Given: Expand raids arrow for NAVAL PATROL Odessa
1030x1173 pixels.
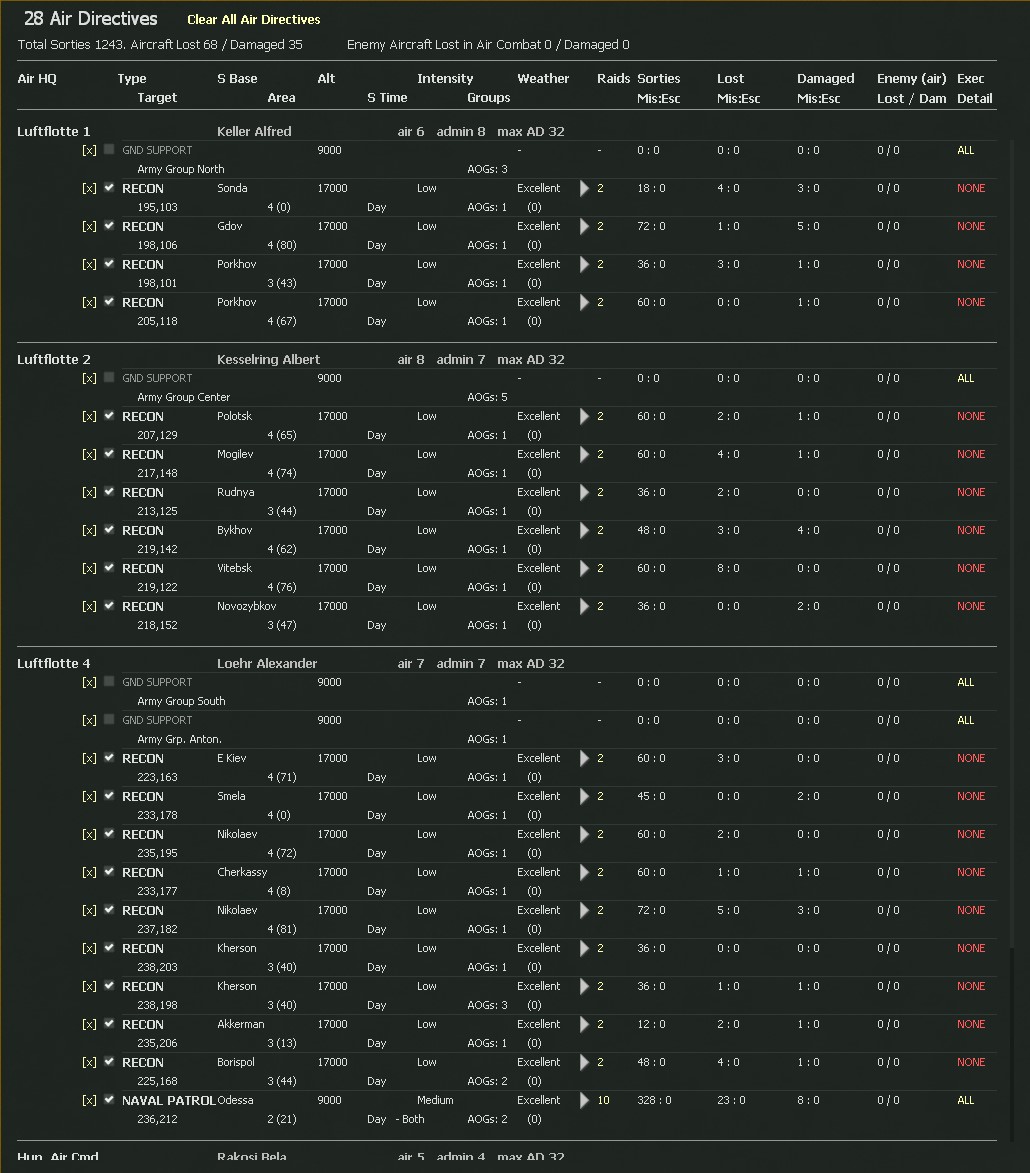Looking at the screenshot, I should tap(584, 1100).
